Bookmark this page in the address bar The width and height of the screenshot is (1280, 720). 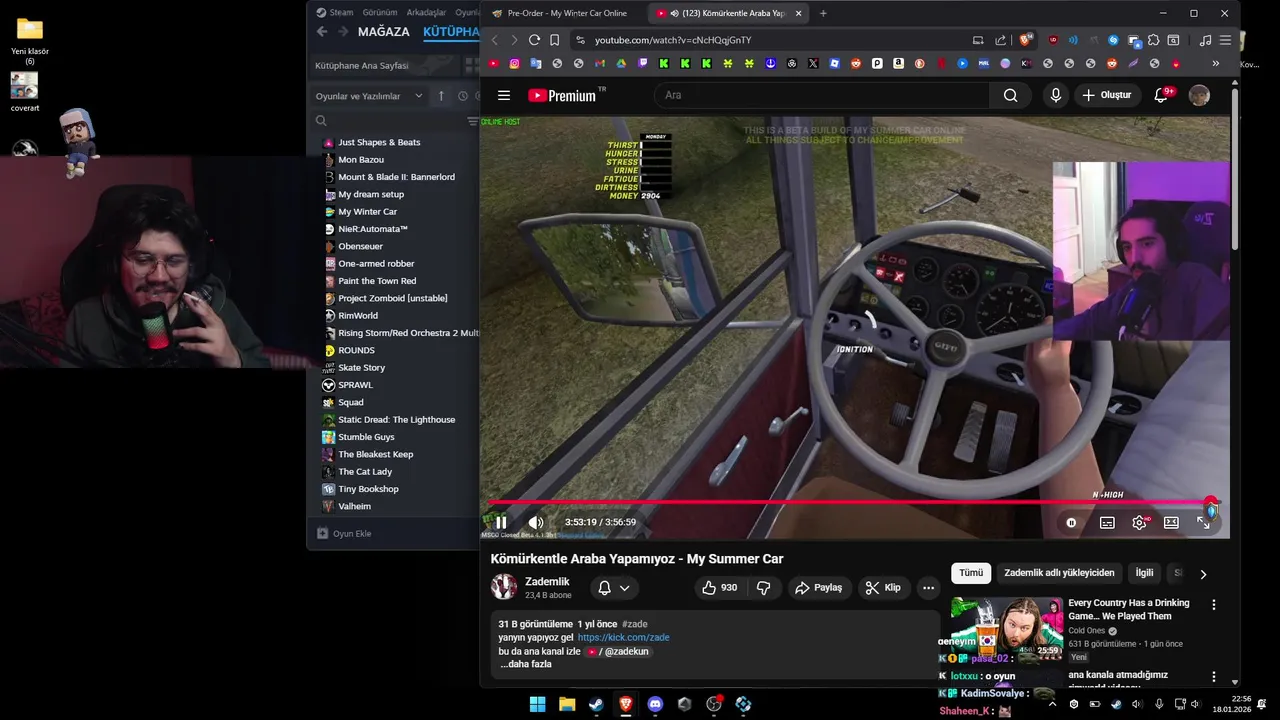pyautogui.click(x=554, y=40)
